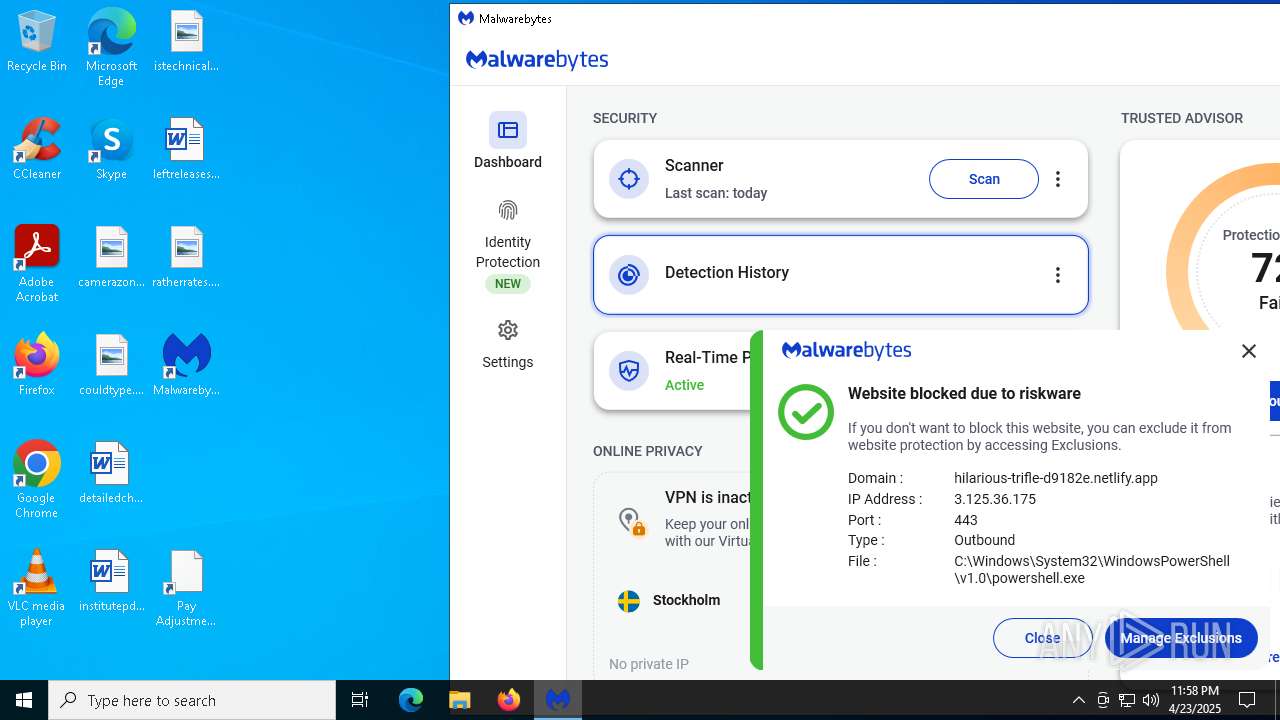Click the Detection History radar icon
Screen dimensions: 1280x720
(x=629, y=275)
